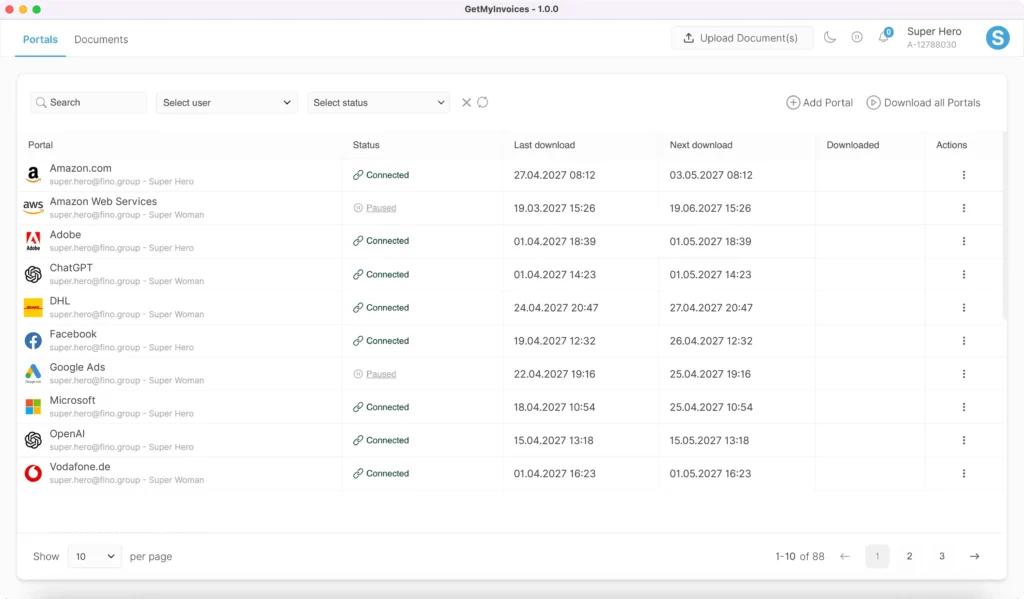Viewport: 1024px width, 599px height.
Task: Click next download 15.05.2027 13:18
Action: [709, 440]
